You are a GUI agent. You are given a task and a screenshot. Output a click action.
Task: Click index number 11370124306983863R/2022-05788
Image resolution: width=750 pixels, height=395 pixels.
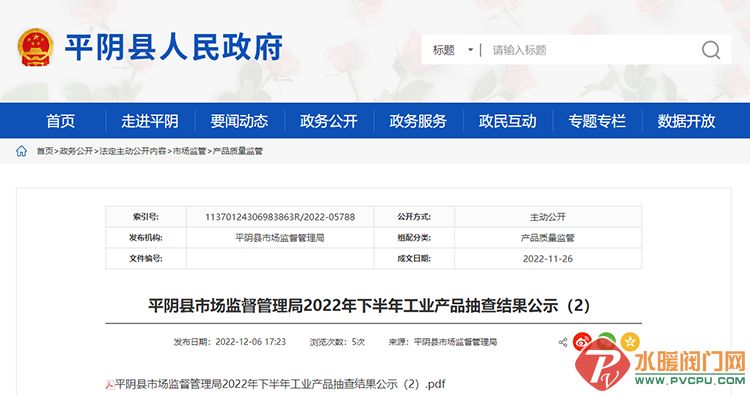tap(280, 217)
